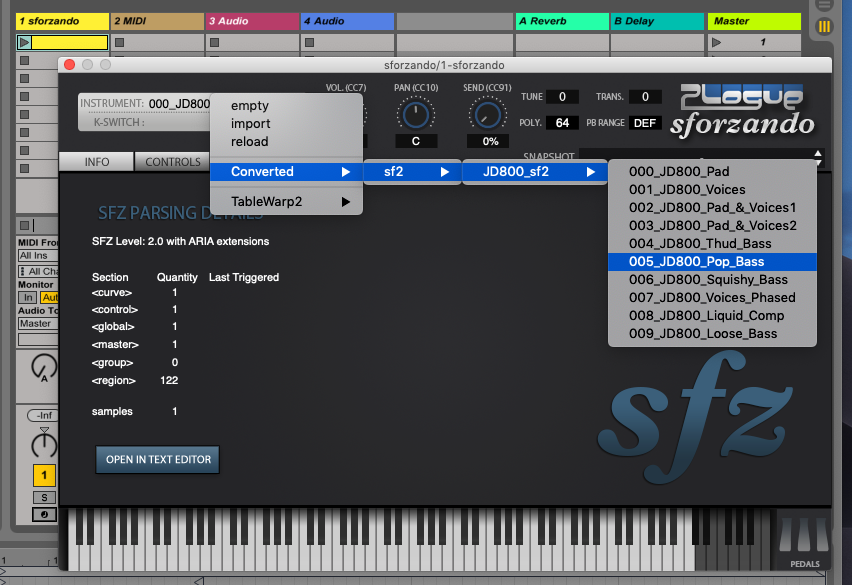
Task: Click the <region> quantity 122
Action: (169, 380)
